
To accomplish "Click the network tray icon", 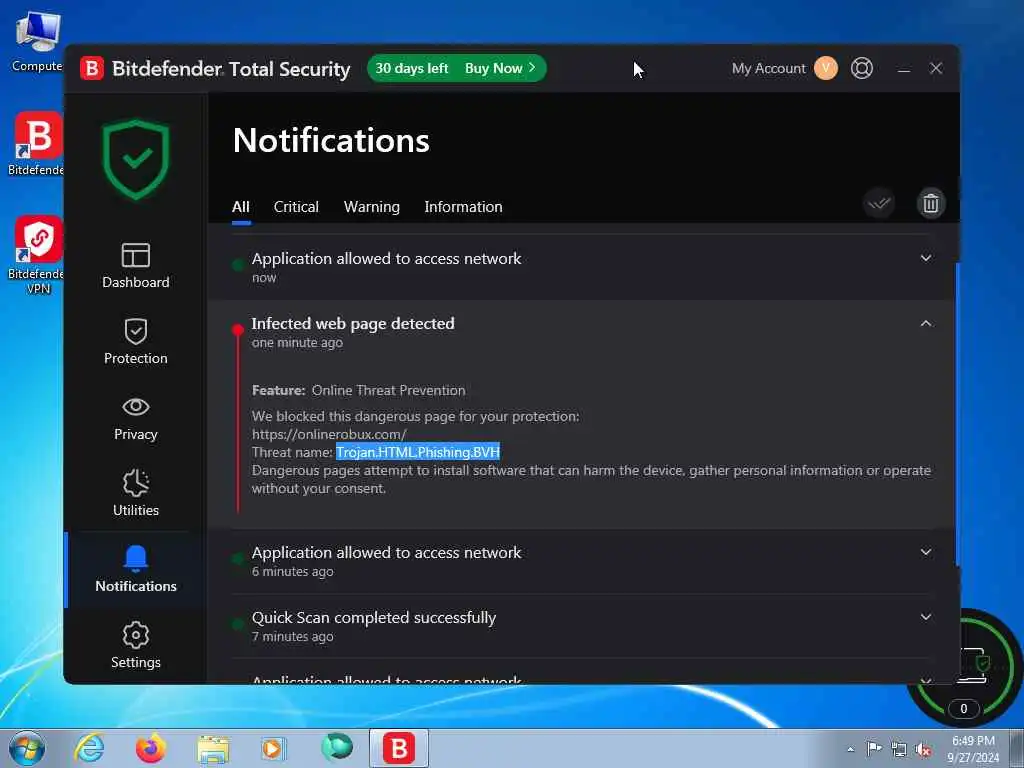I will pos(899,749).
